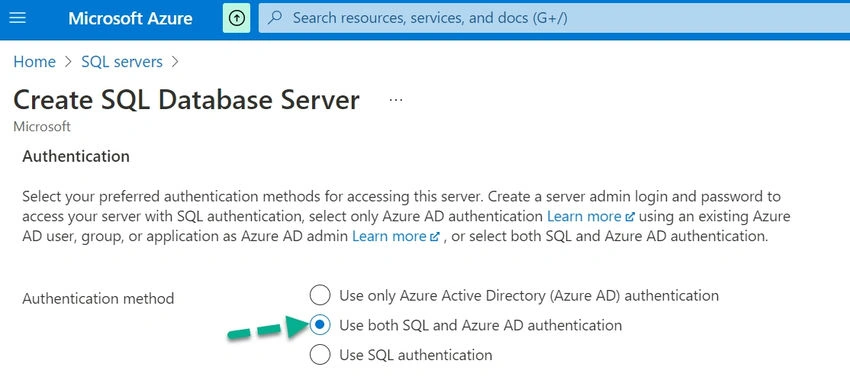The width and height of the screenshot is (850, 380).
Task: Click the Microsoft publisher subtitle
Action: pyautogui.click(x=42, y=127)
